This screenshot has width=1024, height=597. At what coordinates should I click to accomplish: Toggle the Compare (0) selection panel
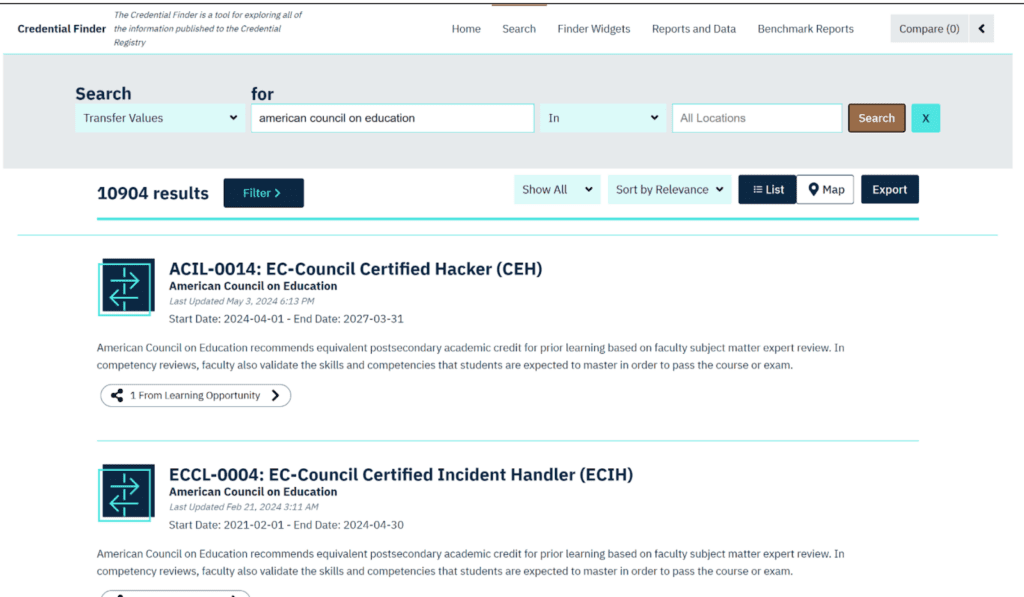point(928,28)
